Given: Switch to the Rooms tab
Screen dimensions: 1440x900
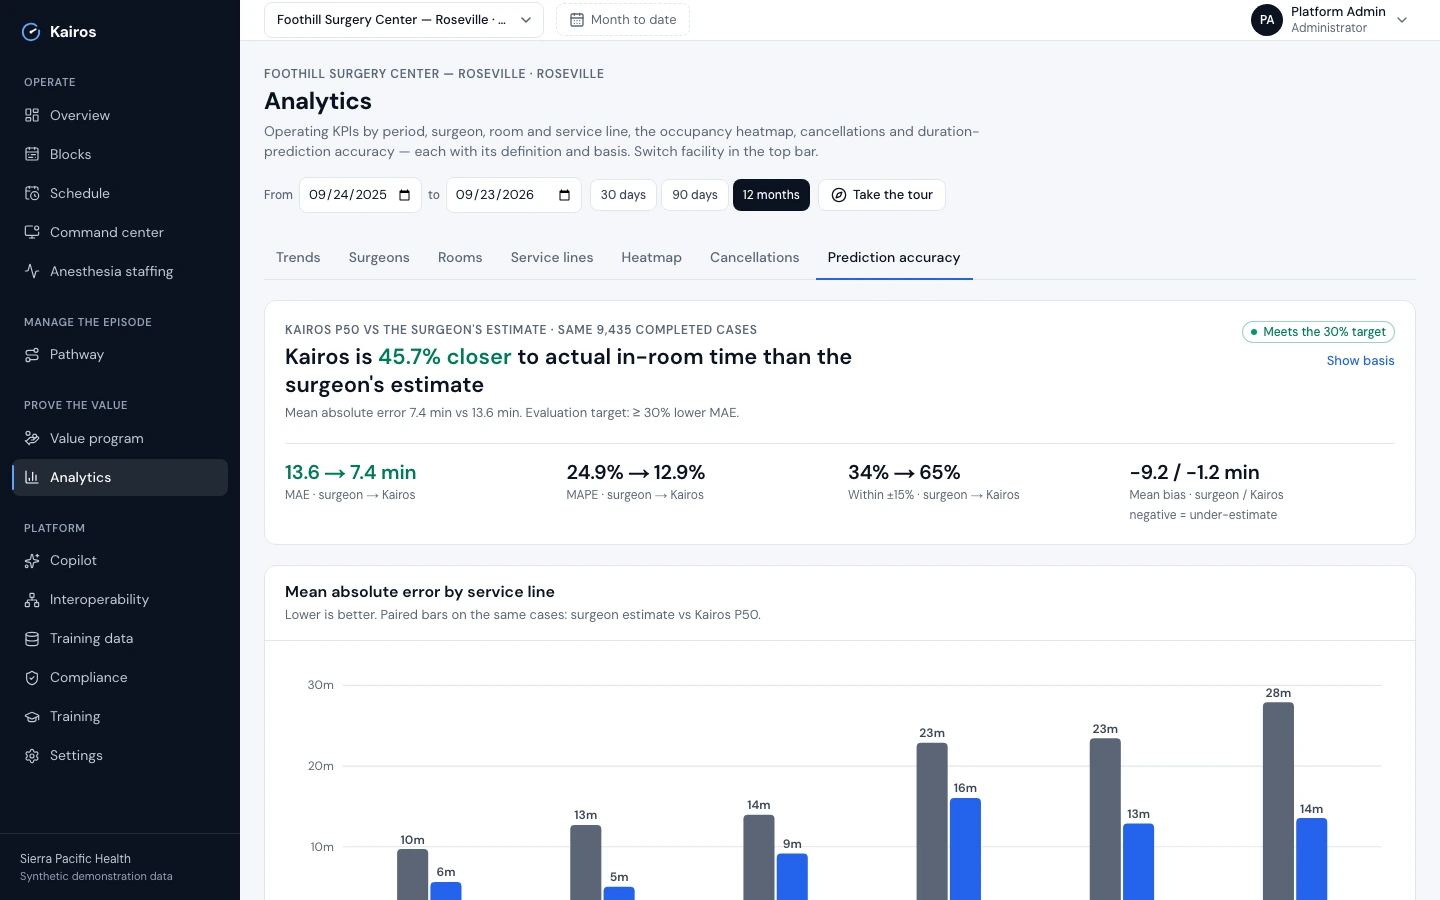Looking at the screenshot, I should (x=460, y=257).
